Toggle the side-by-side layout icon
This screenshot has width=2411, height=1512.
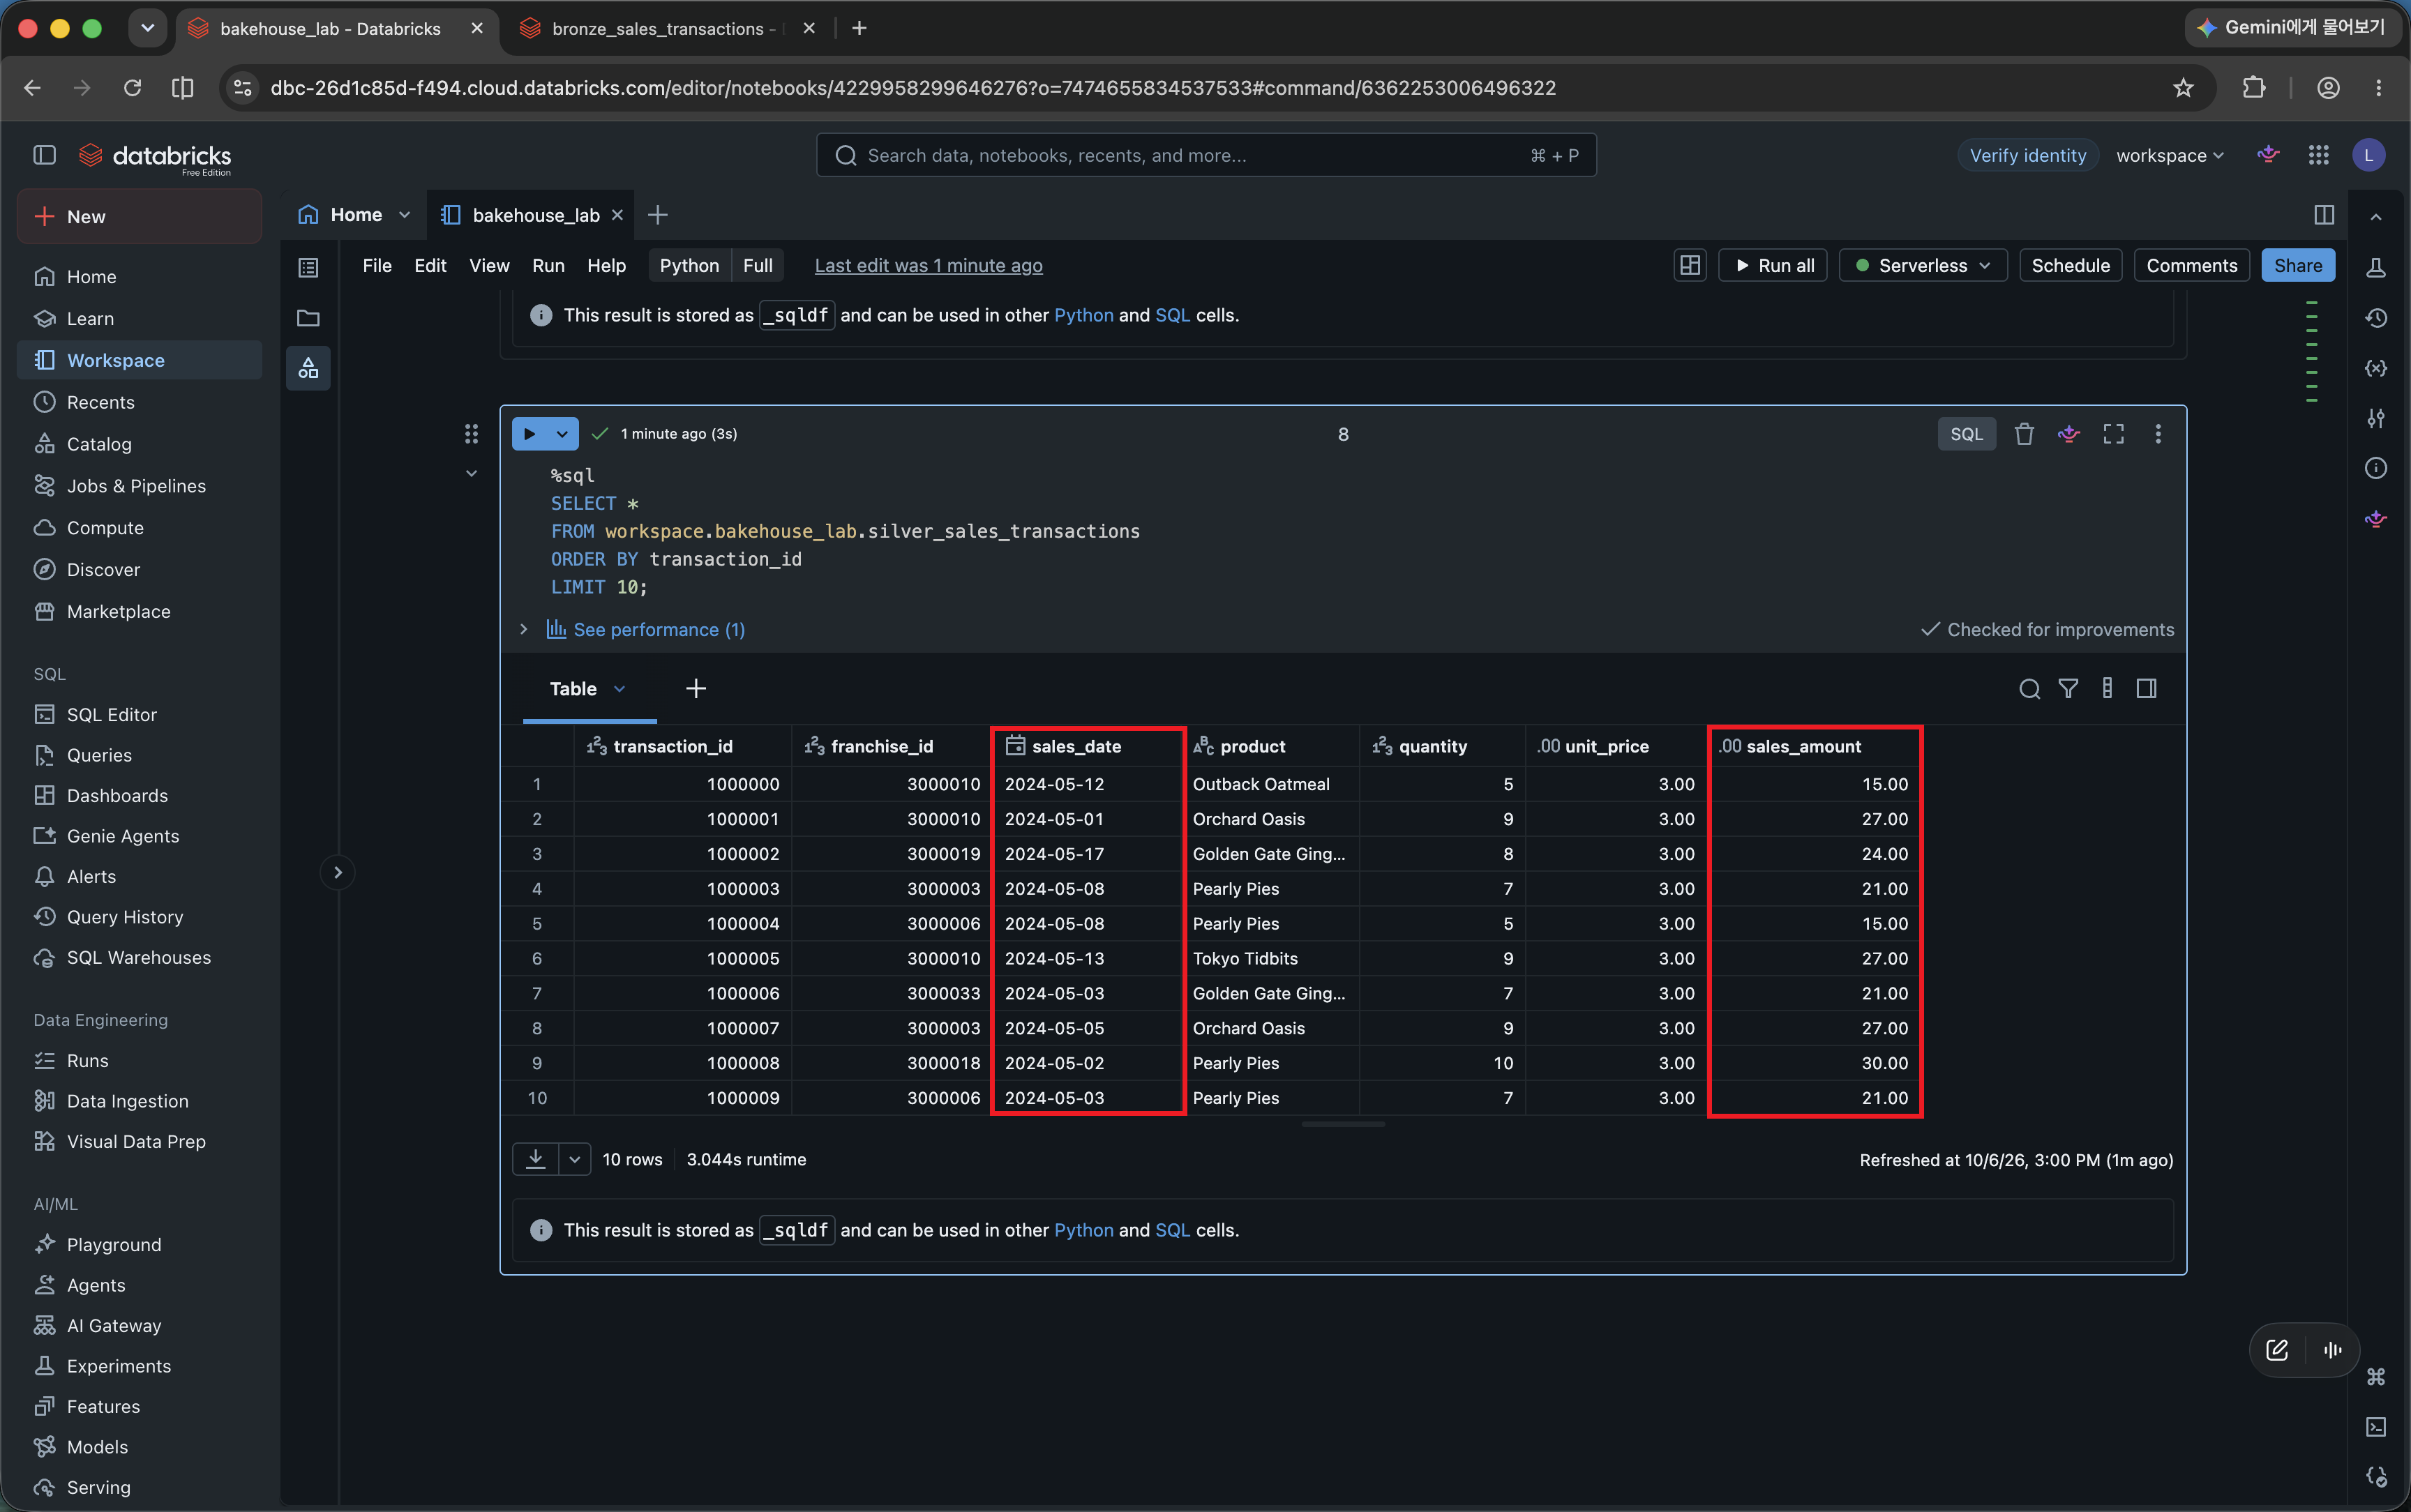coord(2324,215)
